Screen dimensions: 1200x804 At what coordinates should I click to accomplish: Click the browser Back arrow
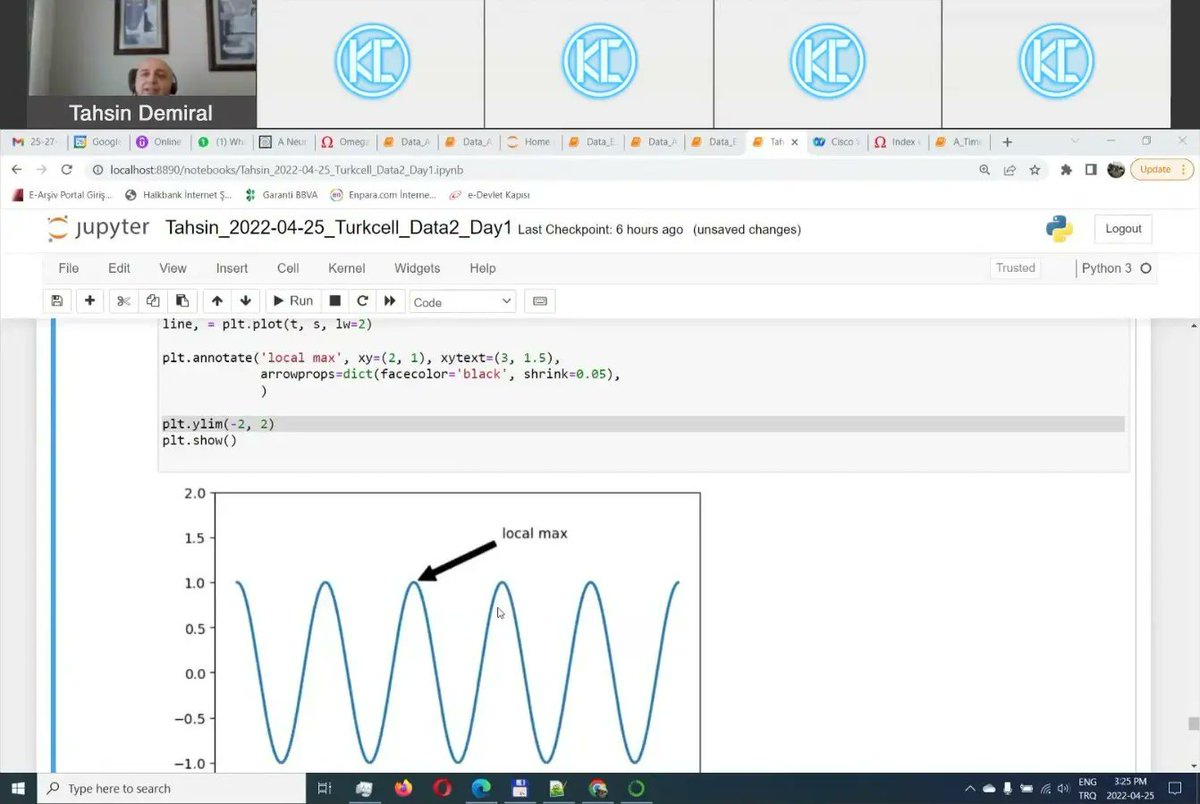point(17,170)
